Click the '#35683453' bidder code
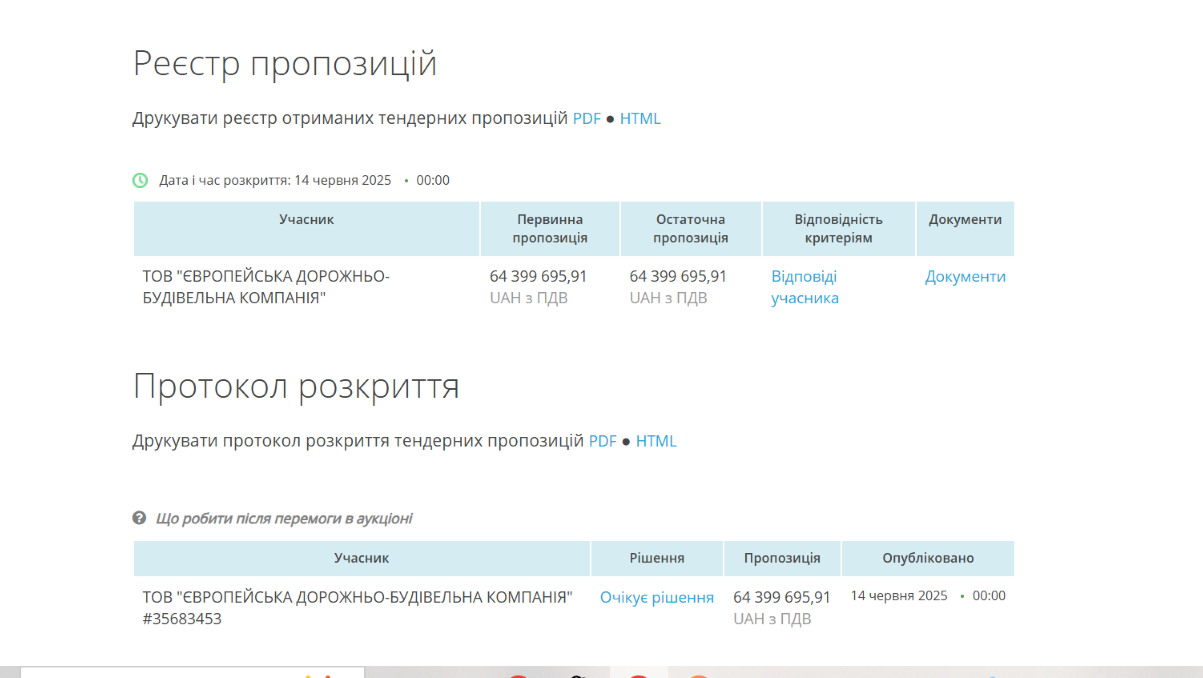Image resolution: width=1203 pixels, height=678 pixels. tap(182, 619)
